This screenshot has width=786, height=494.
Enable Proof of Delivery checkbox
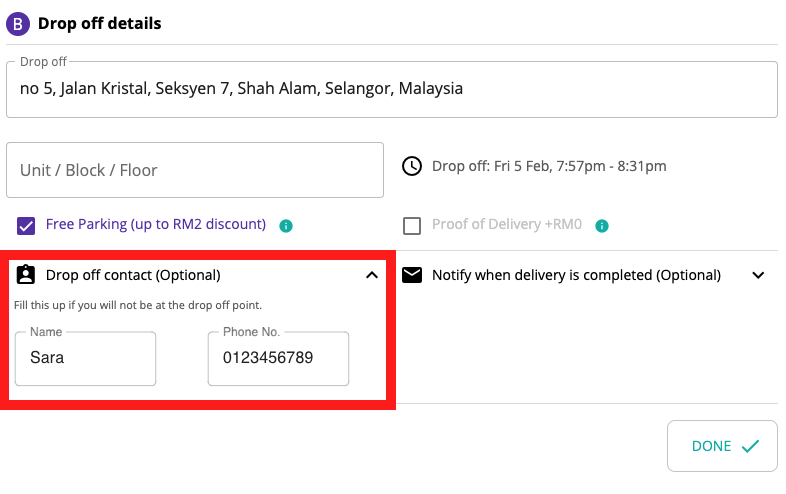(412, 226)
